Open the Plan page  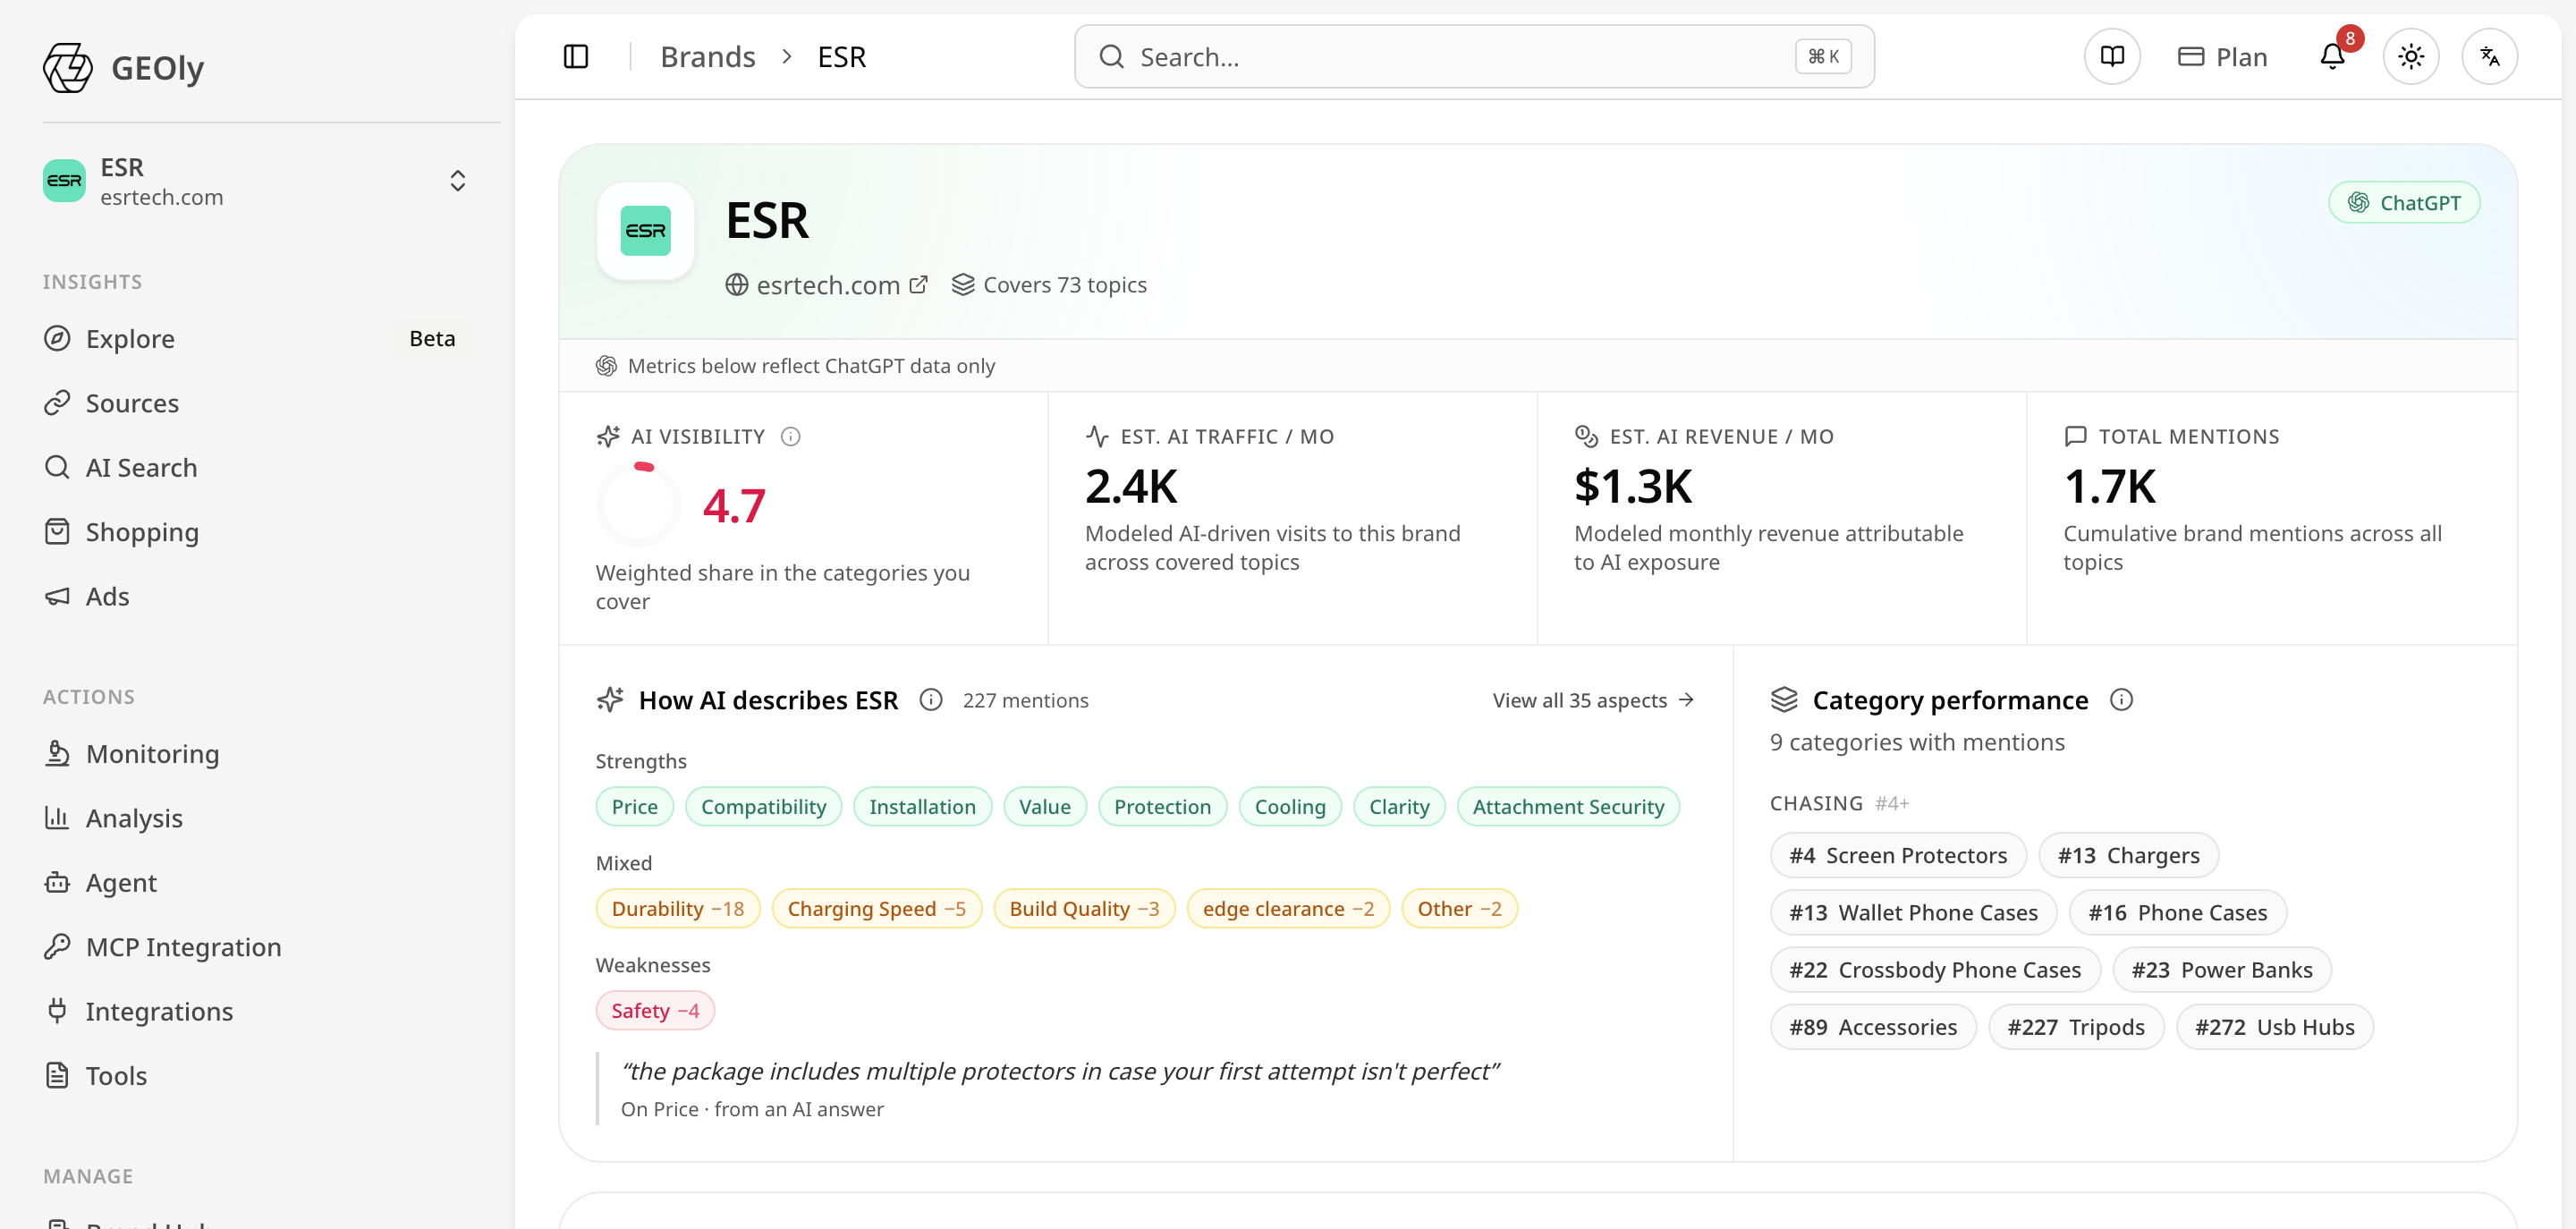pyautogui.click(x=2223, y=56)
